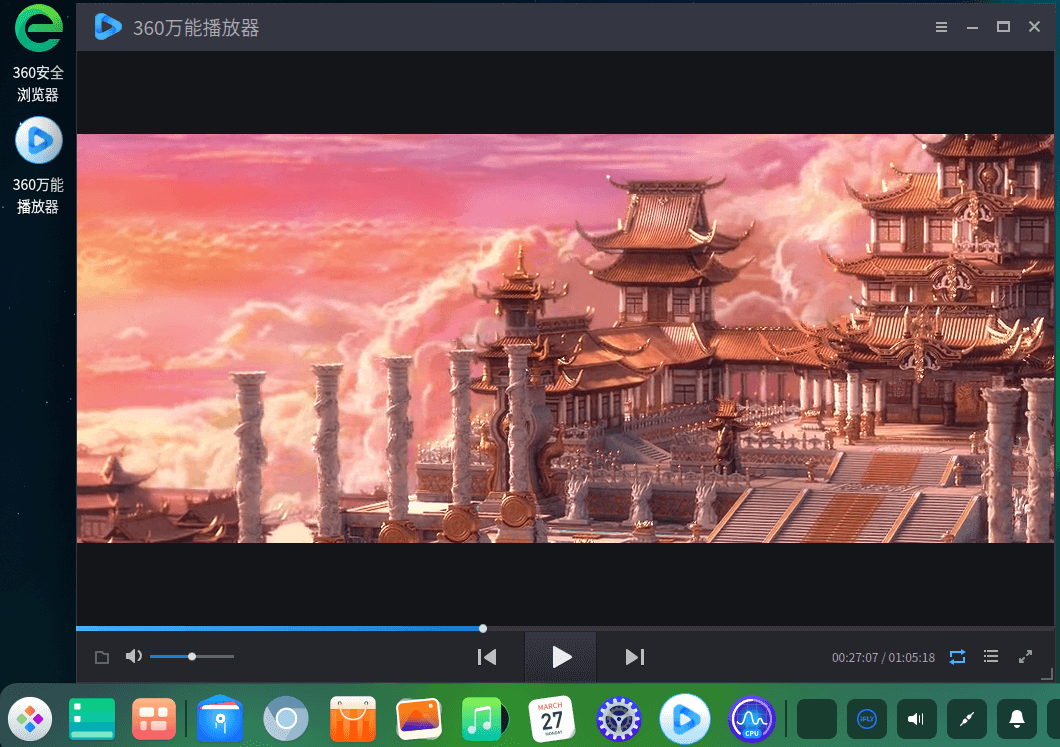Click the video frame area
Viewport: 1060px width, 747px height.
point(565,338)
